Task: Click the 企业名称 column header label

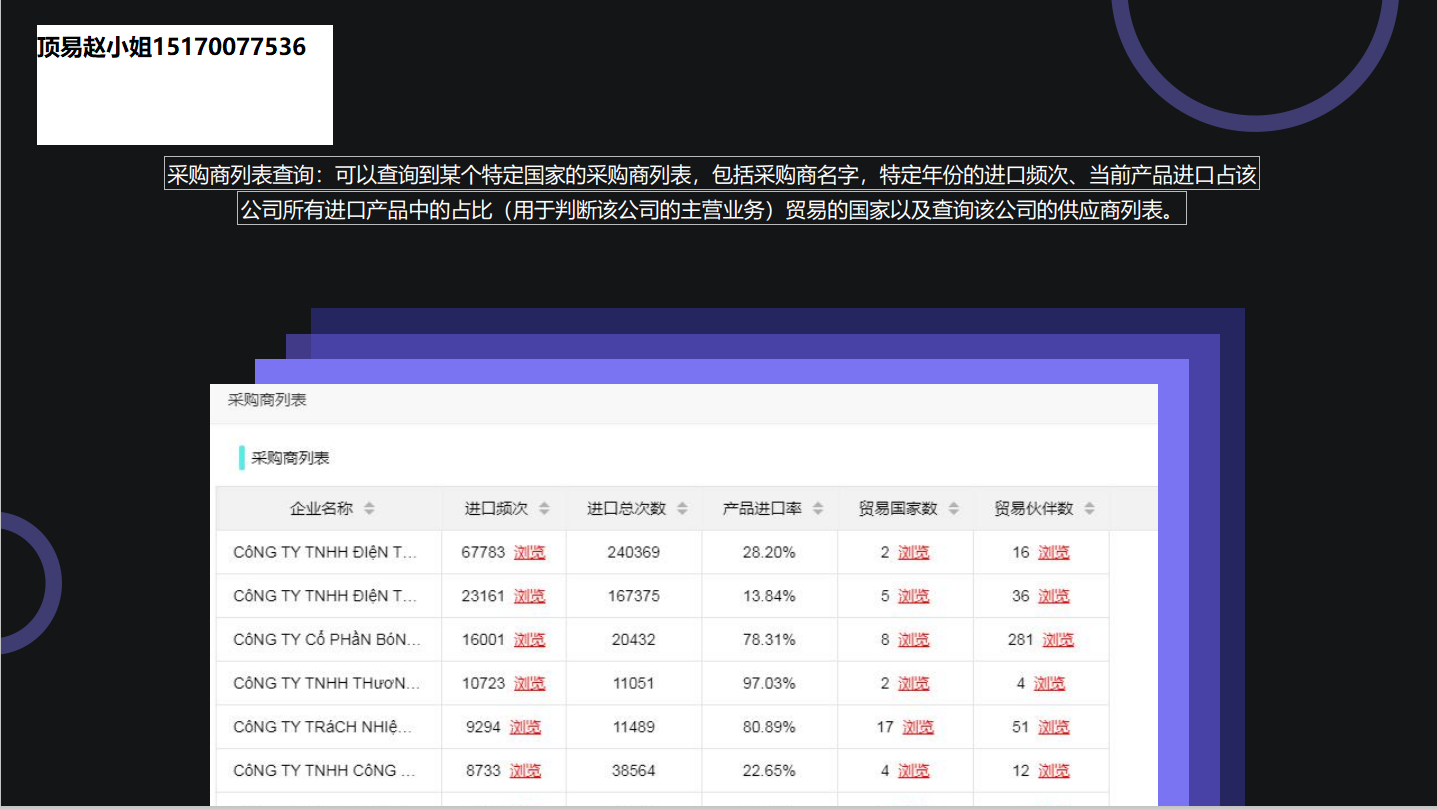Action: [x=321, y=508]
